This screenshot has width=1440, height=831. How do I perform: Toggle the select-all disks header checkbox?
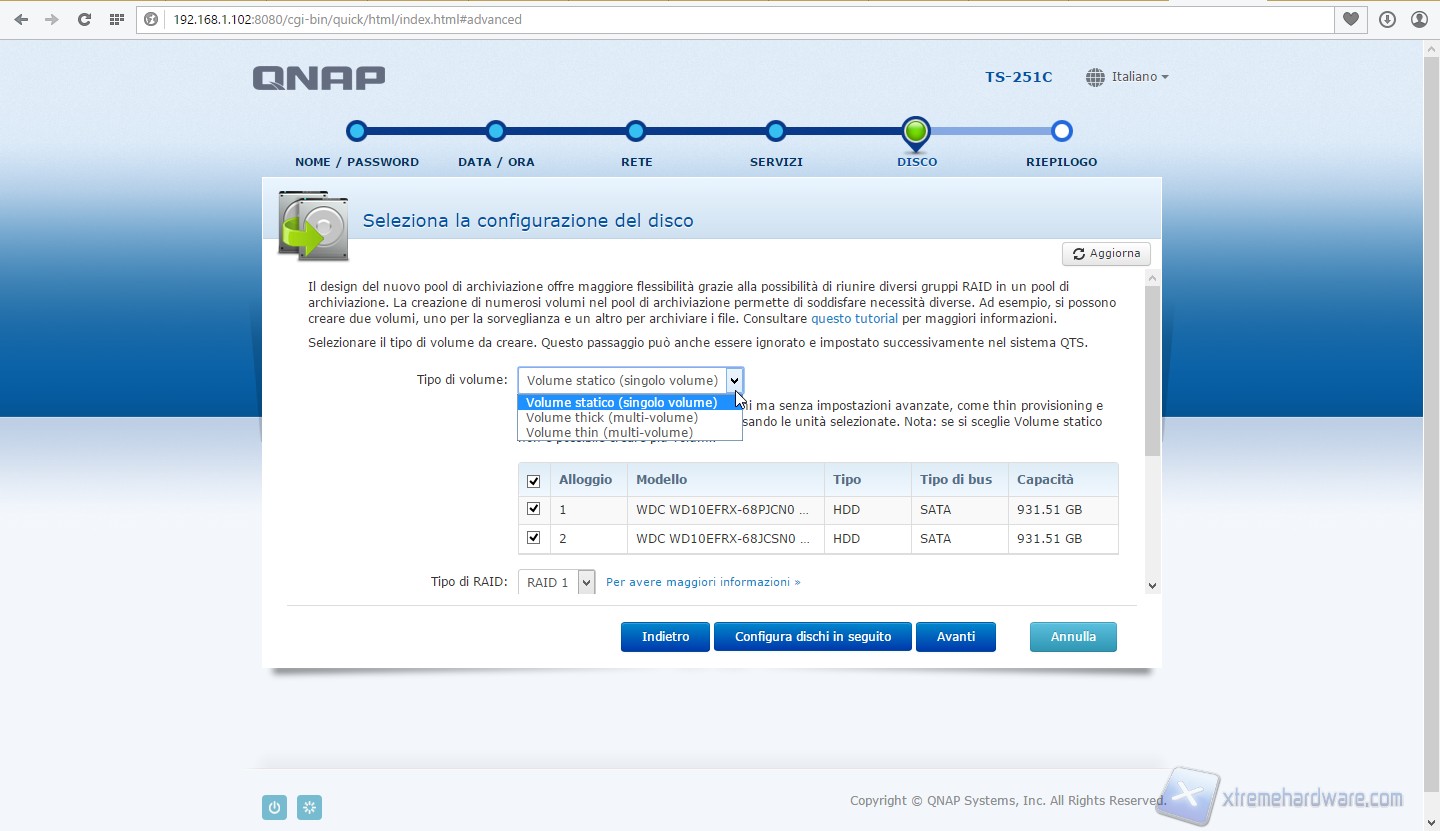point(533,481)
